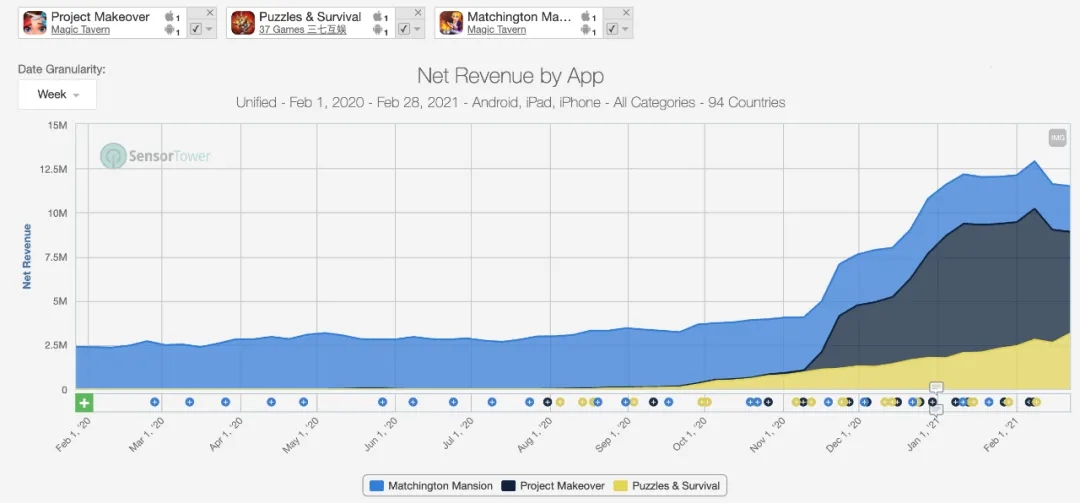Click the Apple platform icon for Project Makeover
The image size is (1080, 503).
click(170, 17)
